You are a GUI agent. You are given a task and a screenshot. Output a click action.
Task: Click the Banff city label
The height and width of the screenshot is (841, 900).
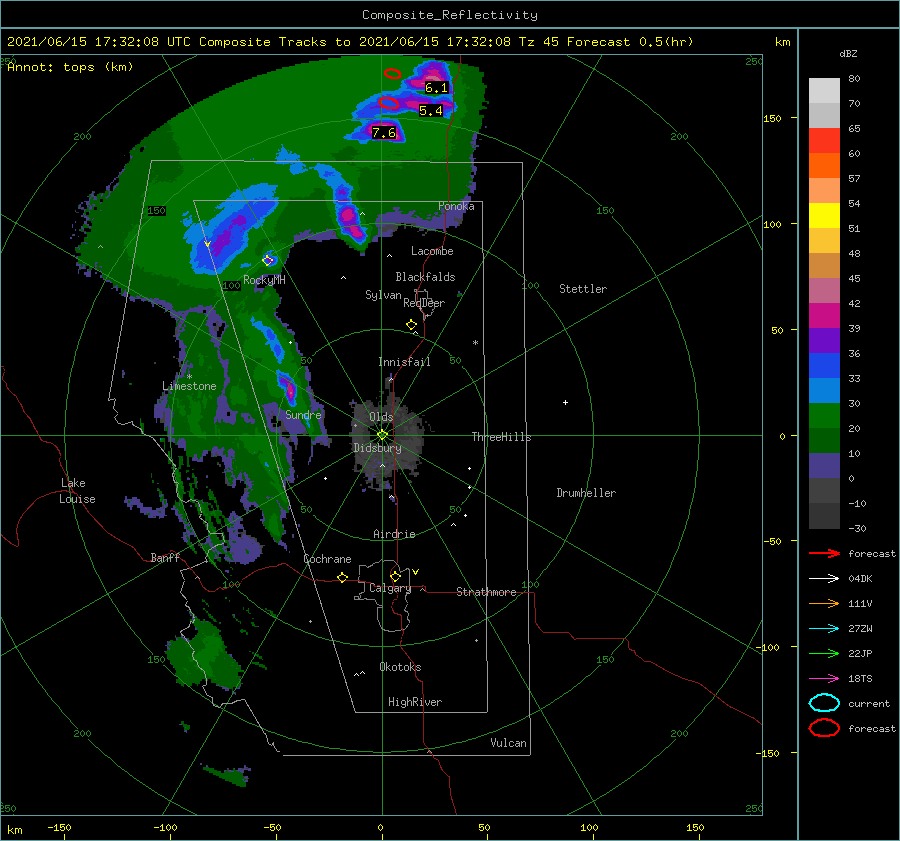point(165,557)
